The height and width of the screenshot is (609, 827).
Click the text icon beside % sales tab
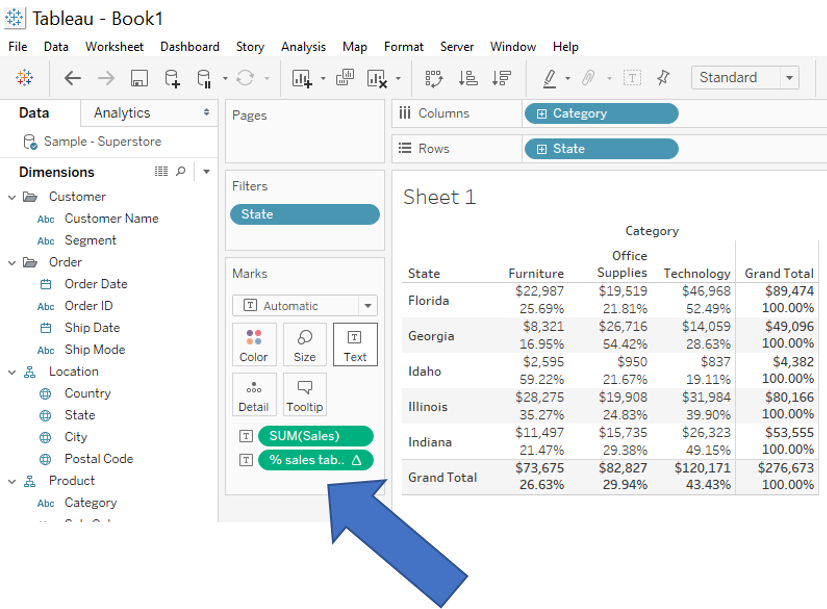click(x=246, y=460)
